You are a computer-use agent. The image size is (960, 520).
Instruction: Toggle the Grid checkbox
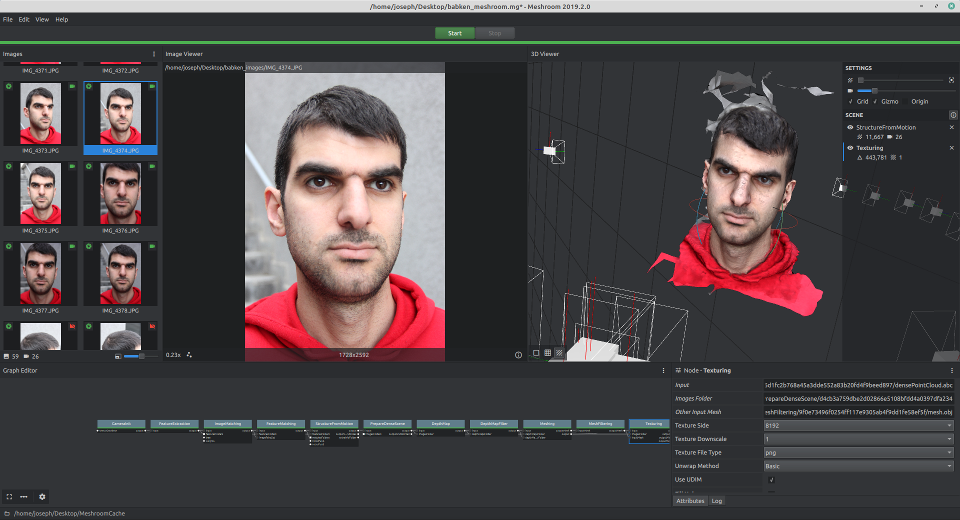point(850,102)
